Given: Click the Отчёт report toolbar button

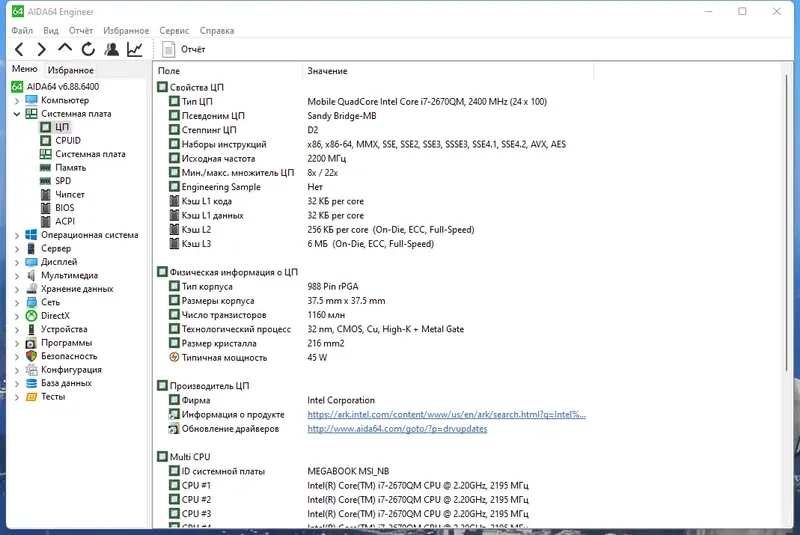Looking at the screenshot, I should pyautogui.click(x=184, y=49).
